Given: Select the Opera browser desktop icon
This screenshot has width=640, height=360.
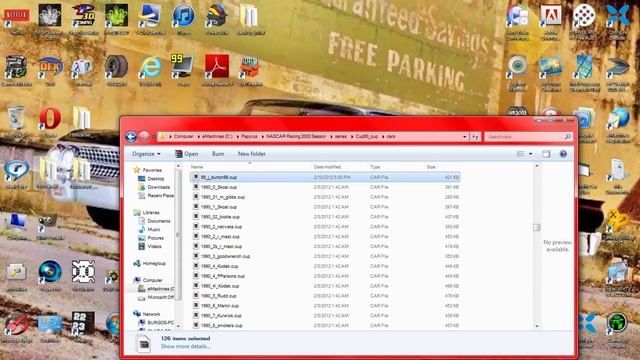Looking at the screenshot, I should tap(50, 120).
